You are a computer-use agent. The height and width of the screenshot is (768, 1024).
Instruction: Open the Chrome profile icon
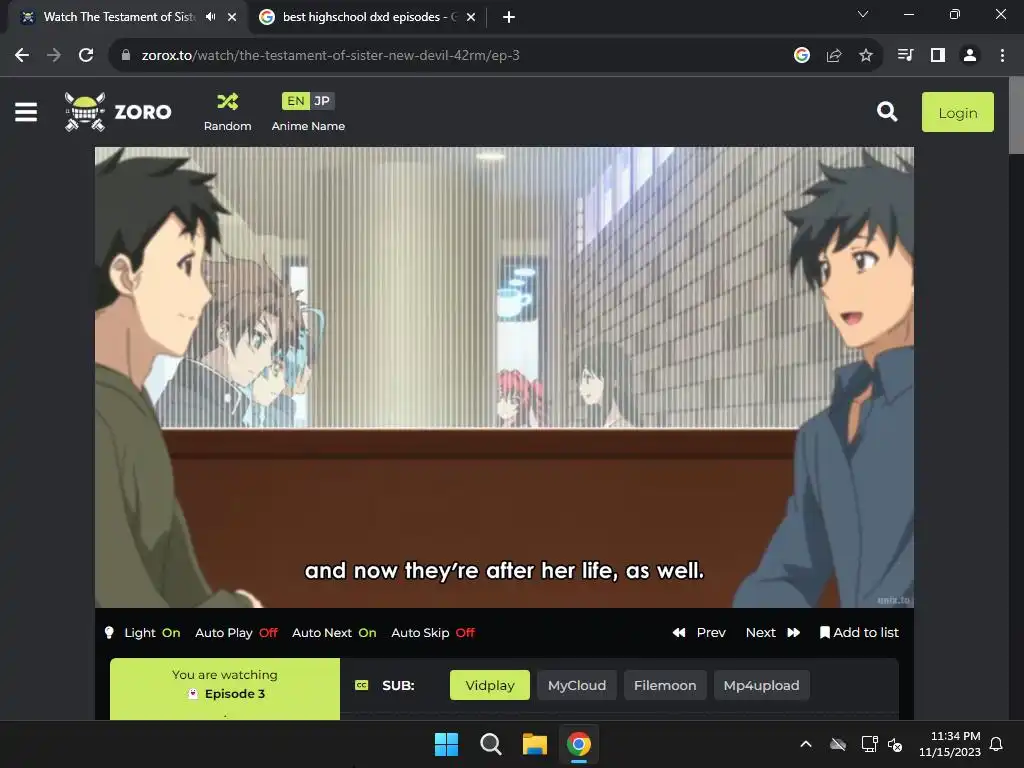970,56
